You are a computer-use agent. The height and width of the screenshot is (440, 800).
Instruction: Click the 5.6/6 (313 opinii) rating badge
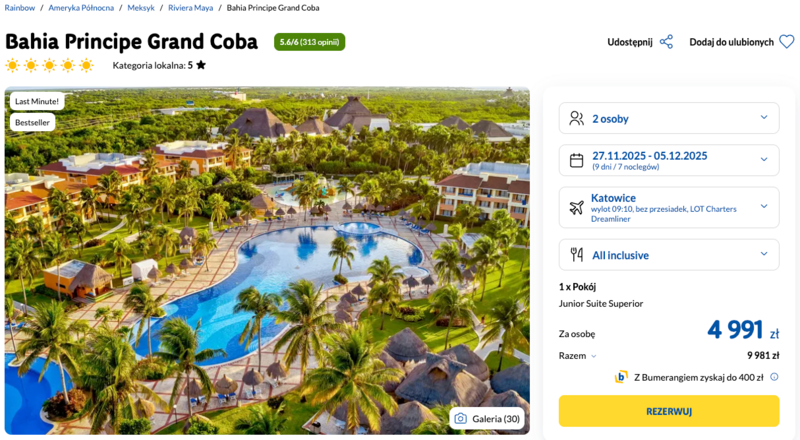click(x=309, y=42)
